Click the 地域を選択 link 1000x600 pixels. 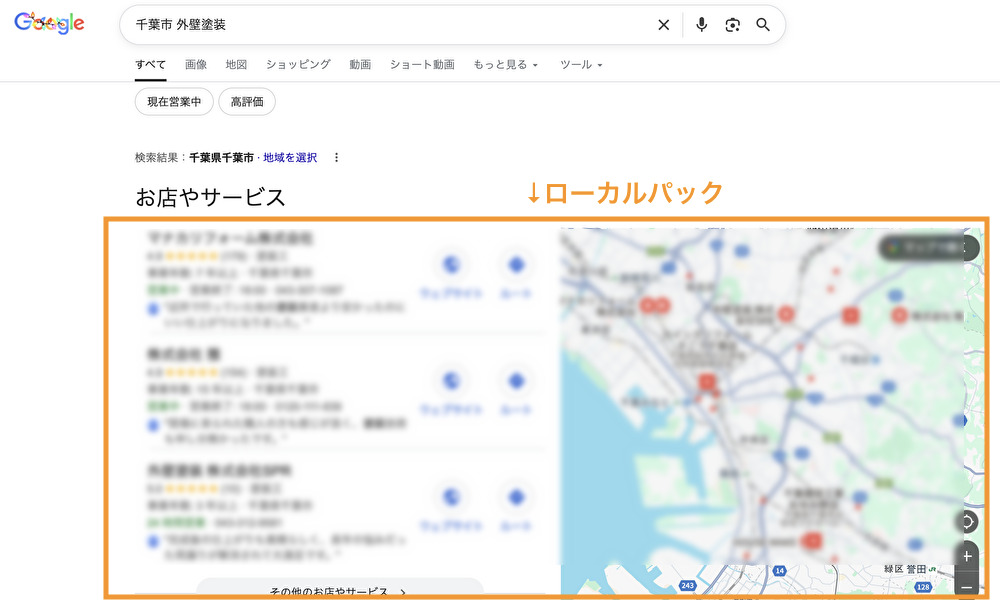point(290,158)
